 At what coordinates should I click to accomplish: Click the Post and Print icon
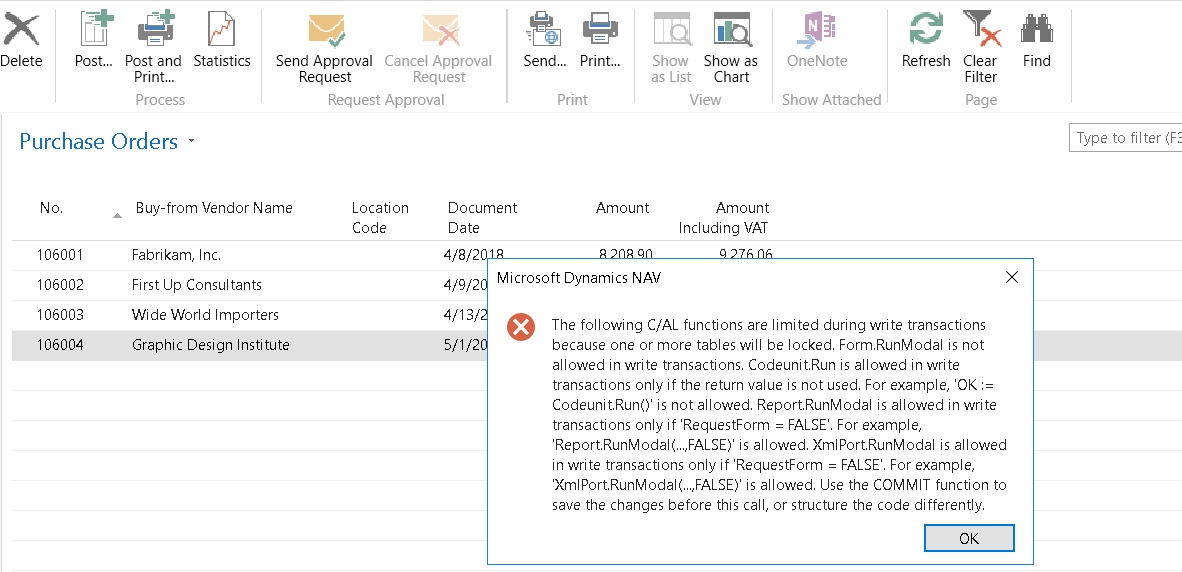click(x=155, y=29)
